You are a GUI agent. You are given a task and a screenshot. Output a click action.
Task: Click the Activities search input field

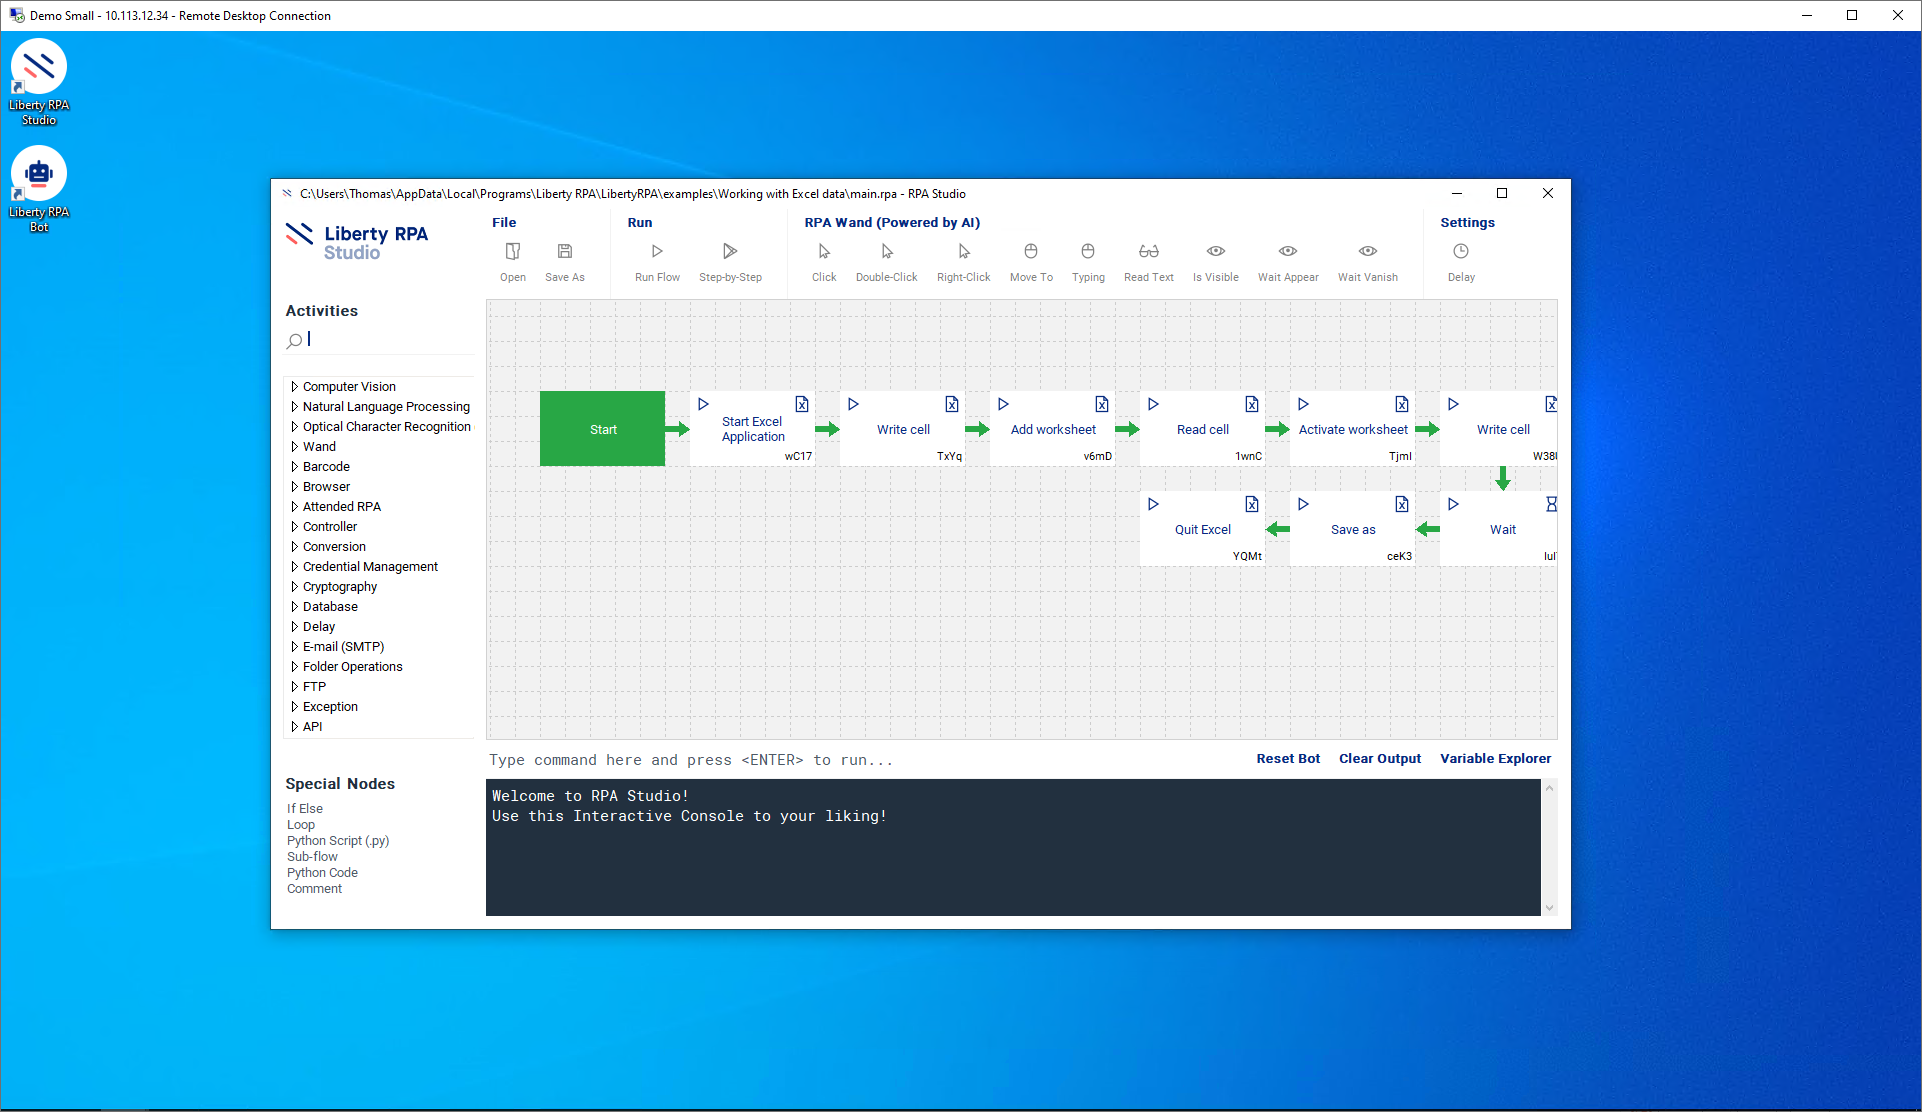point(385,340)
